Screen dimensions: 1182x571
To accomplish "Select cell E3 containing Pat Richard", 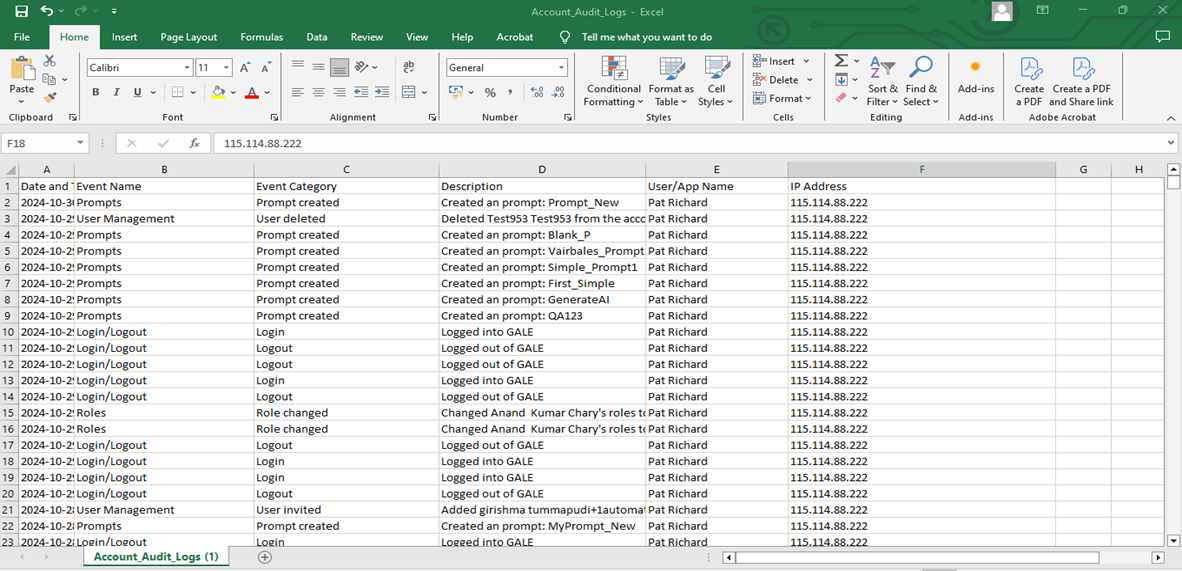I will tap(715, 219).
